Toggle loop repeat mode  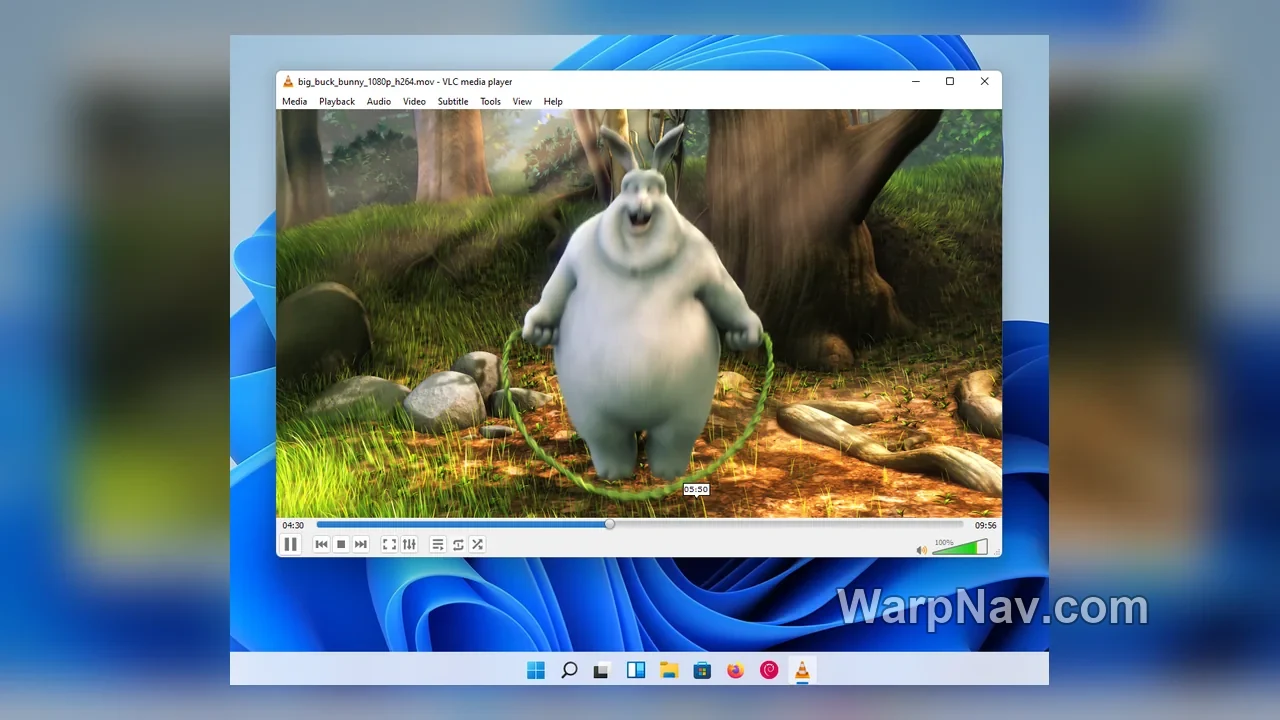pos(458,544)
